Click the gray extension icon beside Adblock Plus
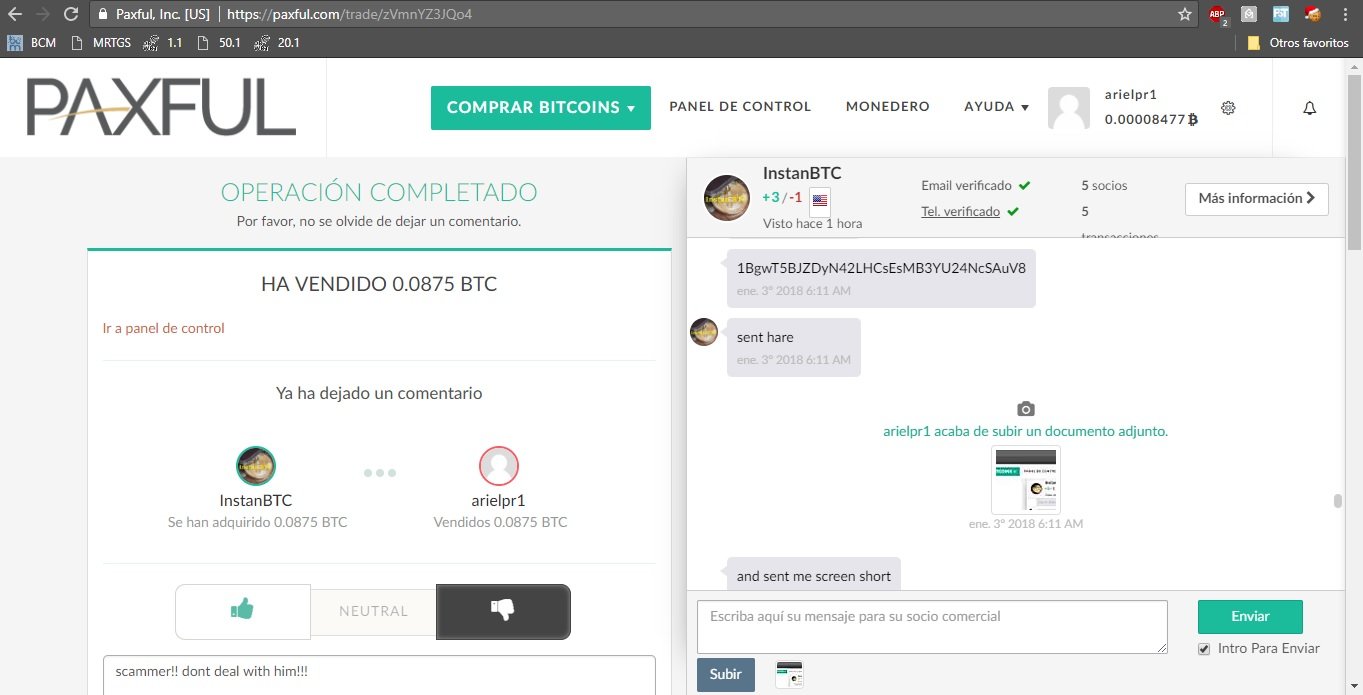Screen dimensions: 1363x695 pyautogui.click(x=1249, y=15)
